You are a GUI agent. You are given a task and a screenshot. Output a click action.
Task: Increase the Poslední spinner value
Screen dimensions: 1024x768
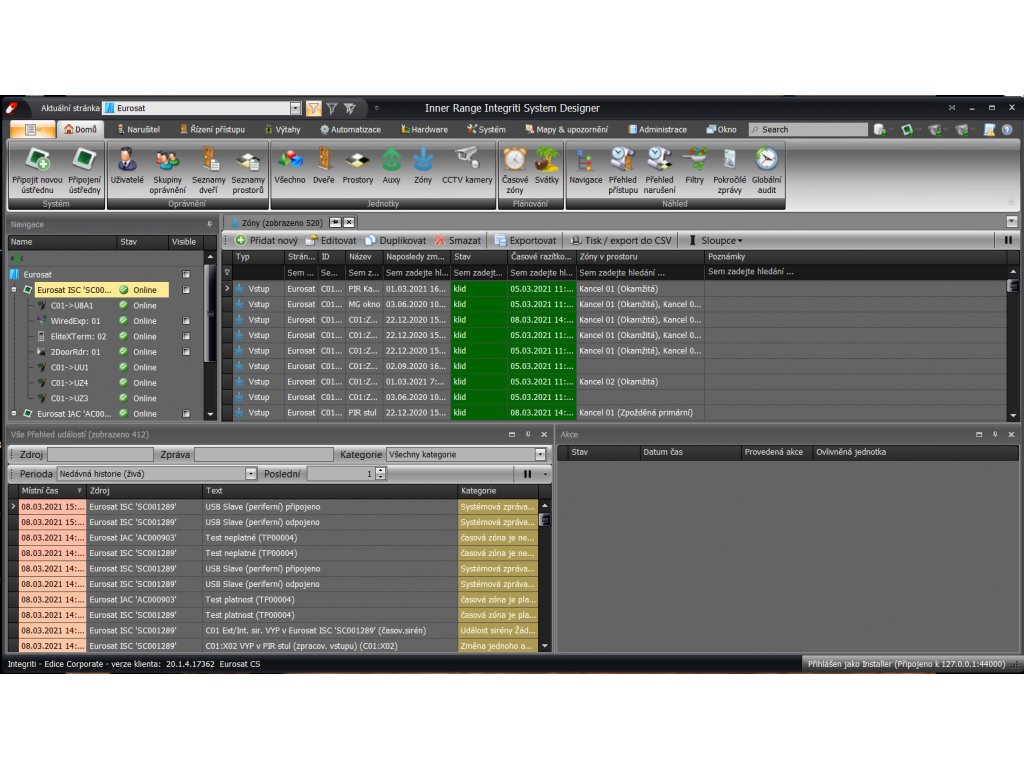pyautogui.click(x=380, y=471)
